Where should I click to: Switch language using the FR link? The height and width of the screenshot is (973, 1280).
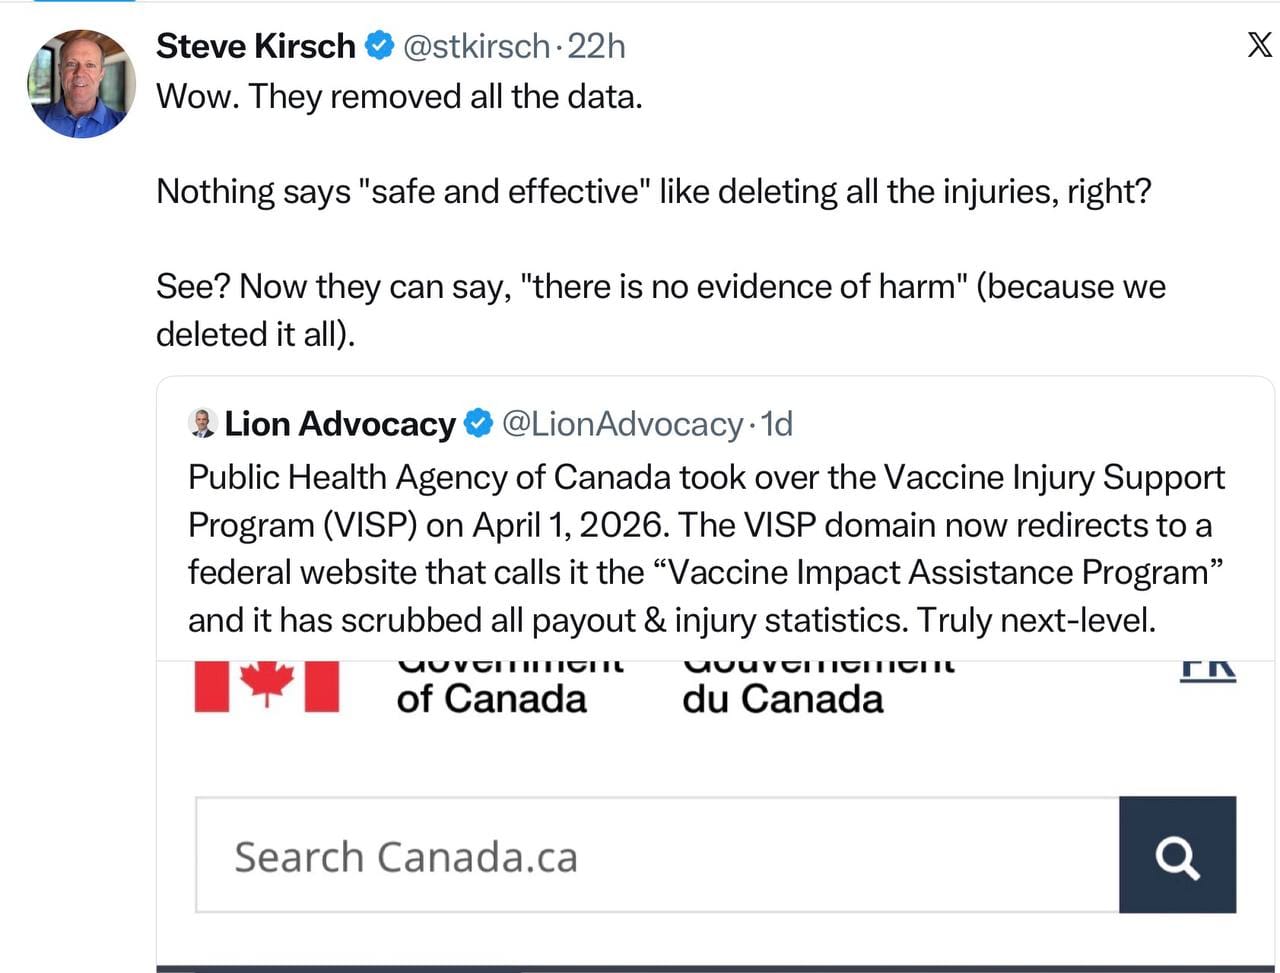1208,668
